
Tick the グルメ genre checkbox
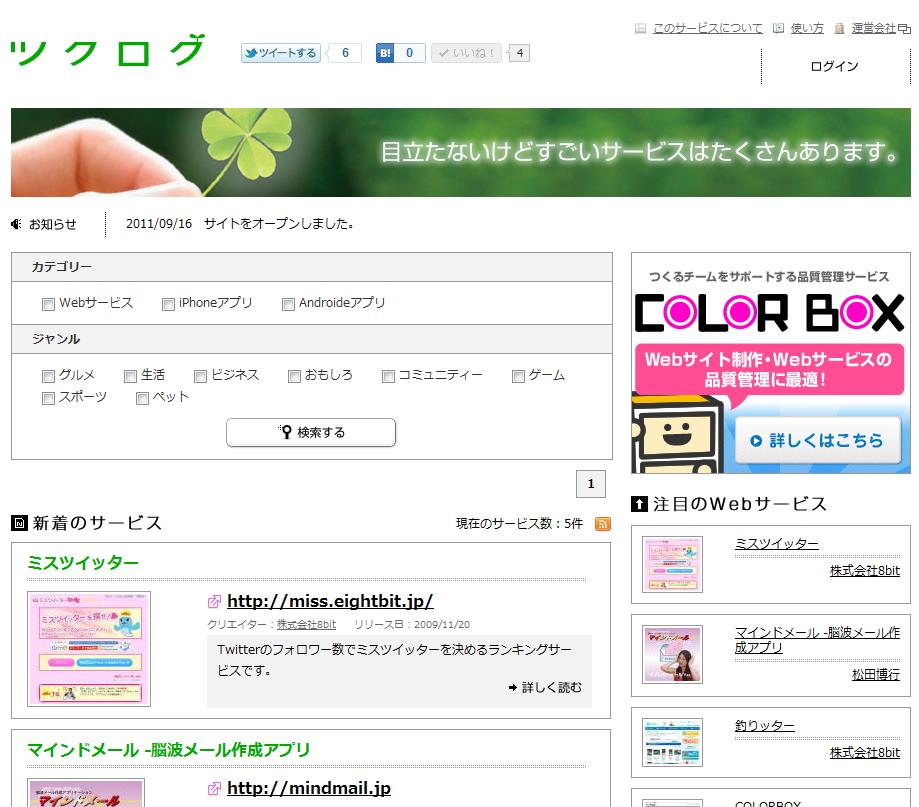click(x=48, y=376)
